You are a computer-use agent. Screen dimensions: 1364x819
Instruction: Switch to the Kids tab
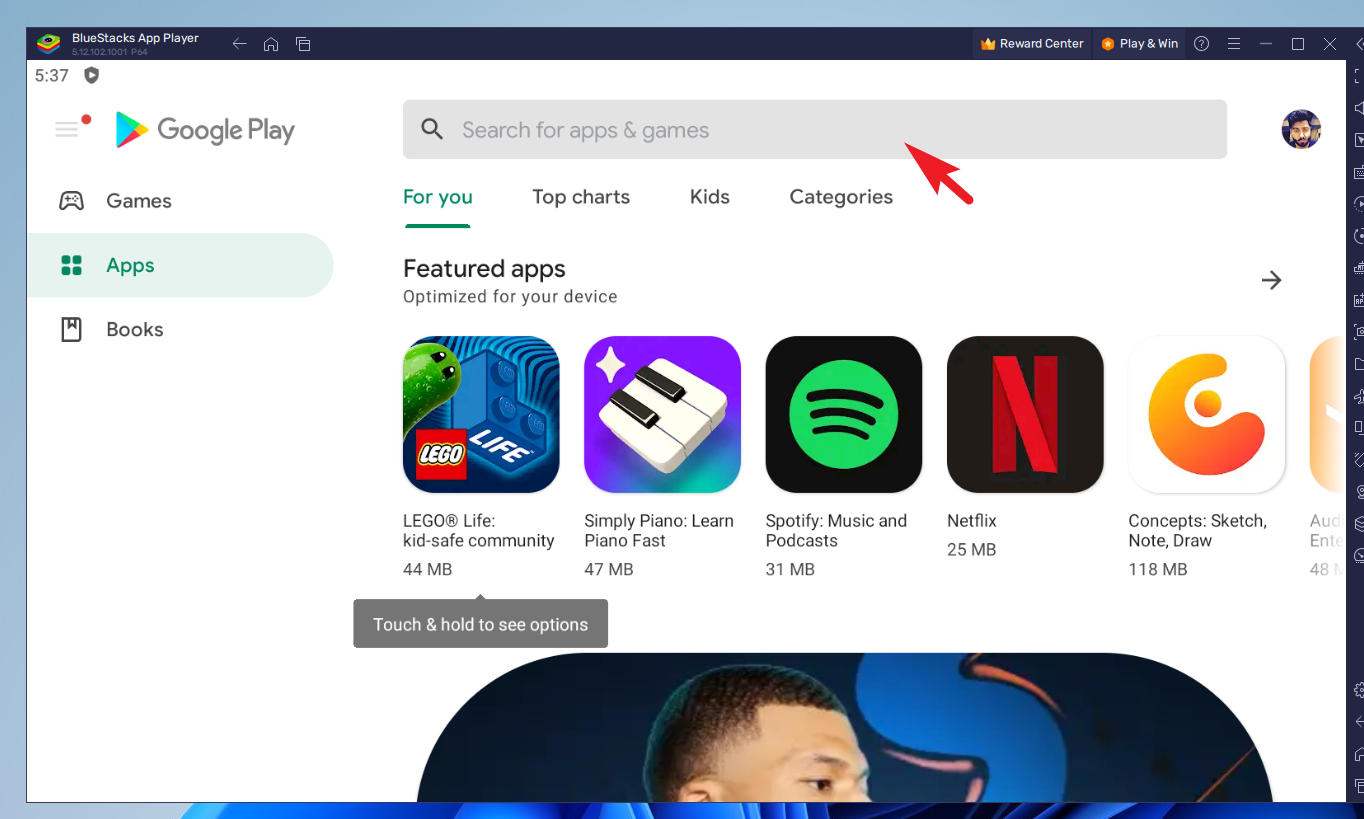(x=710, y=197)
